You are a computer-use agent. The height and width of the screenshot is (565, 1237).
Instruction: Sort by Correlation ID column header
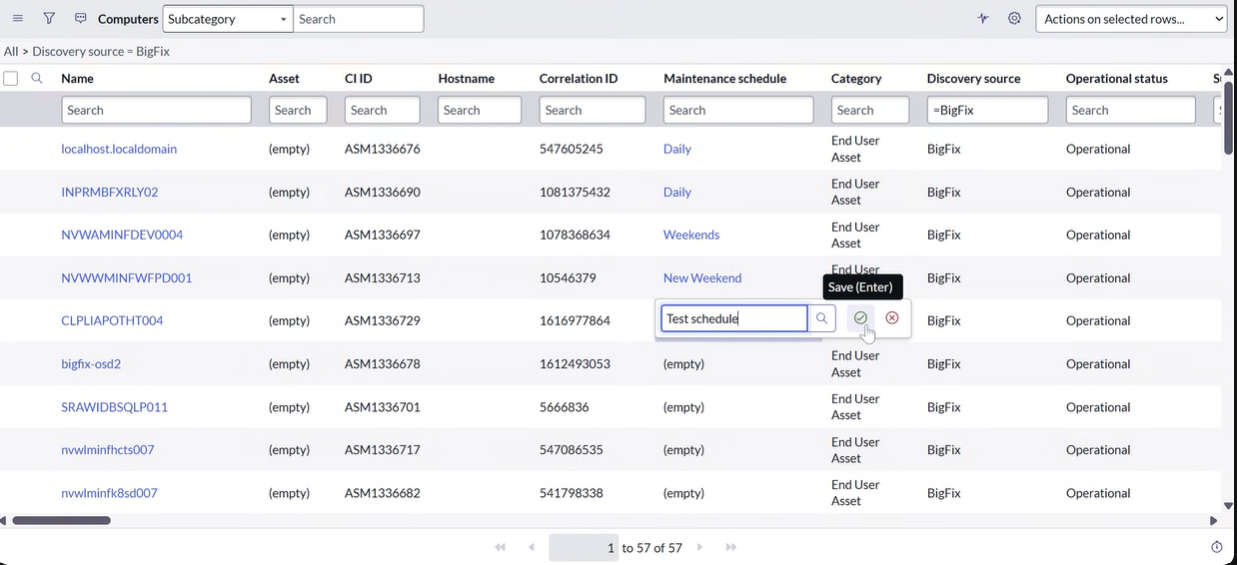578,78
